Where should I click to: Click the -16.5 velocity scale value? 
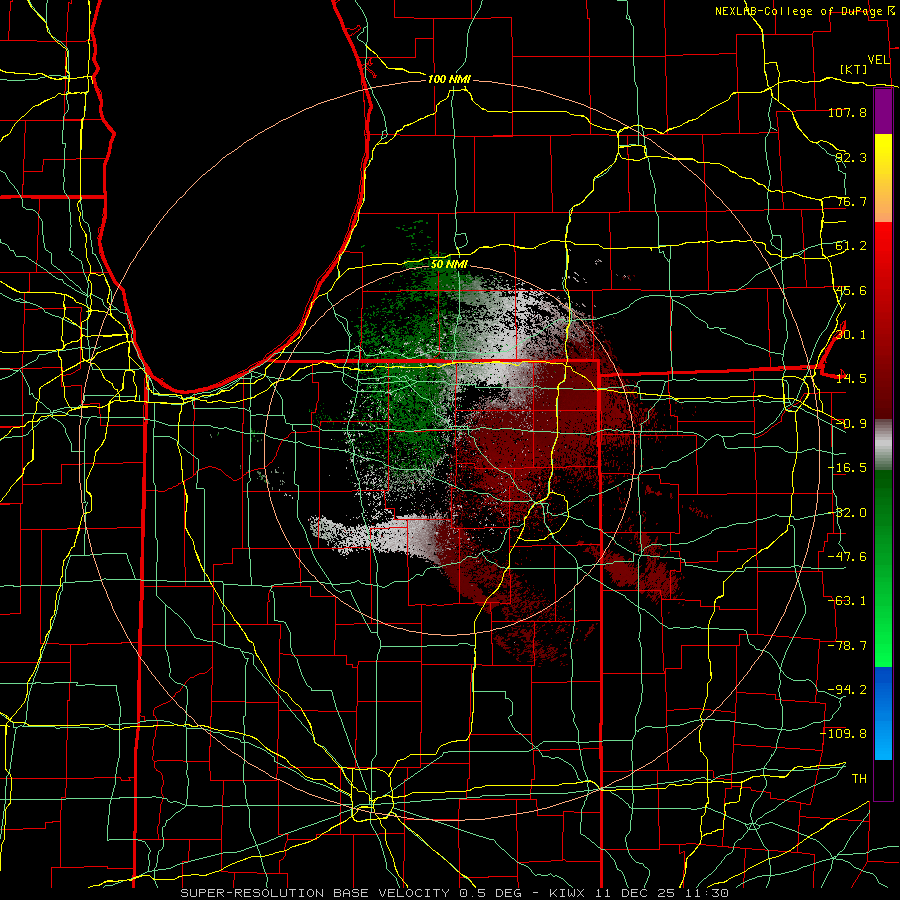[847, 468]
